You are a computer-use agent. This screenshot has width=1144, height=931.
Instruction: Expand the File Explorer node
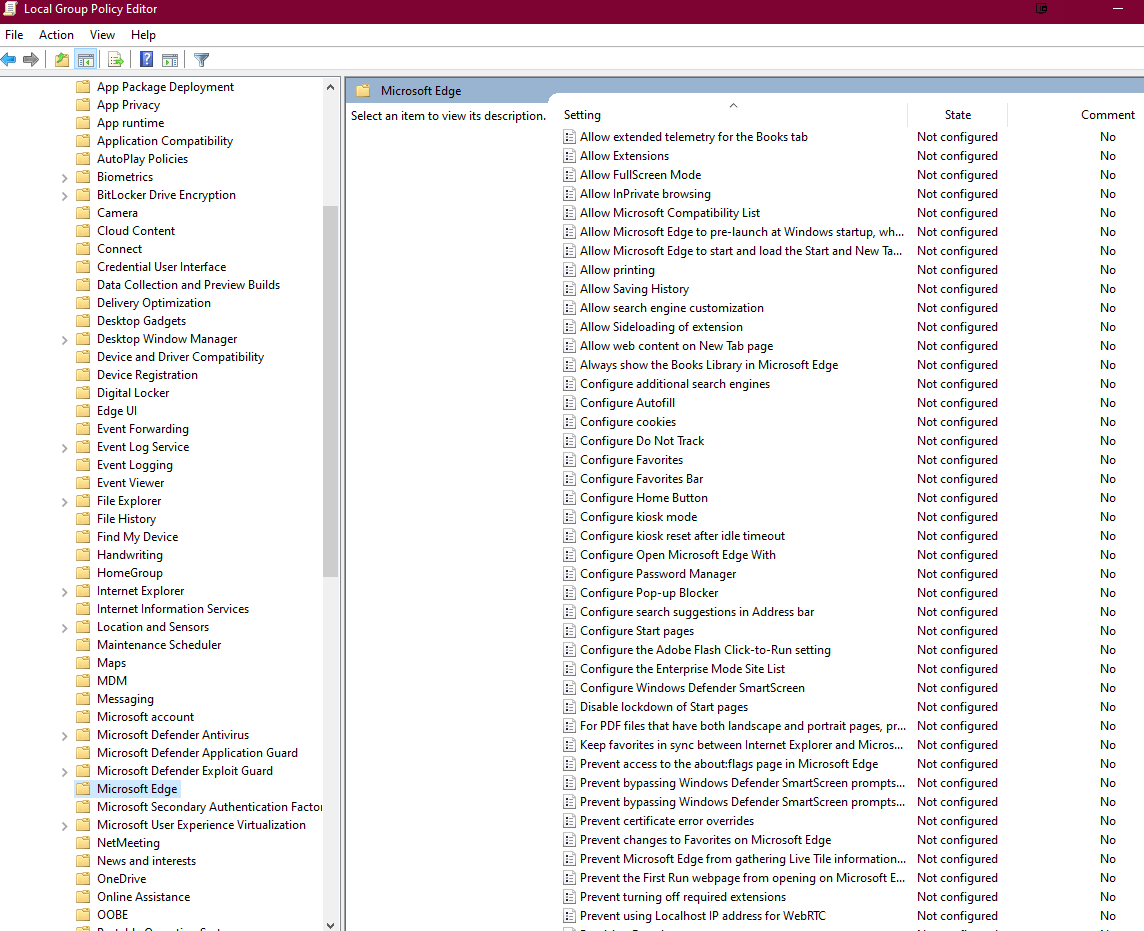coord(64,501)
